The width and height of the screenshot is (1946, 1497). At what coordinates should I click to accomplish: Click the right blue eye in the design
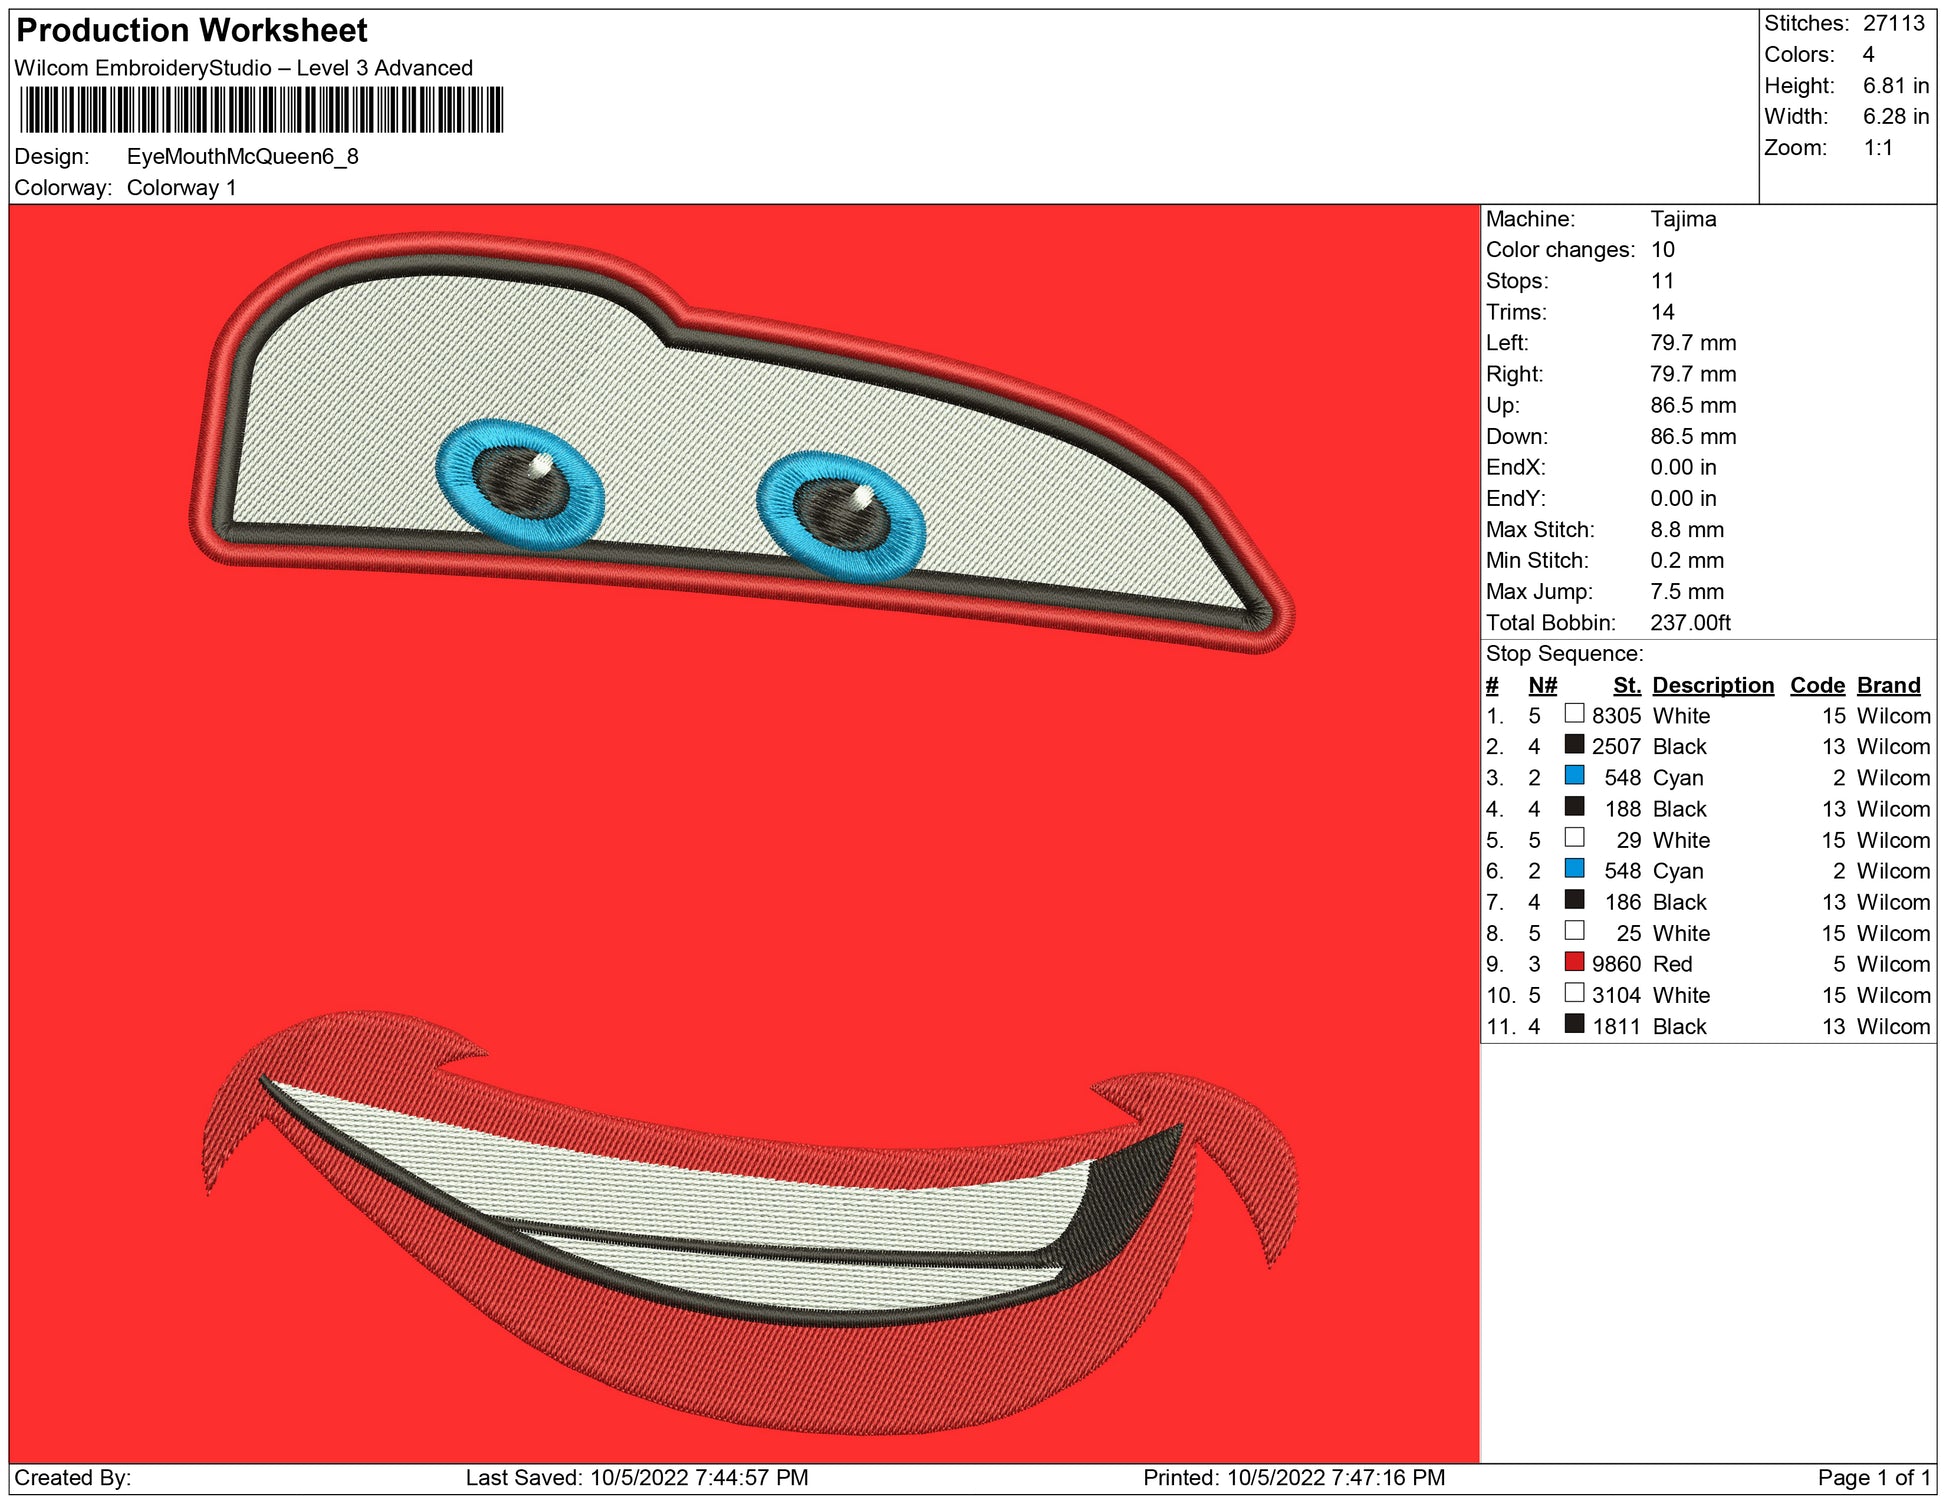tap(840, 516)
